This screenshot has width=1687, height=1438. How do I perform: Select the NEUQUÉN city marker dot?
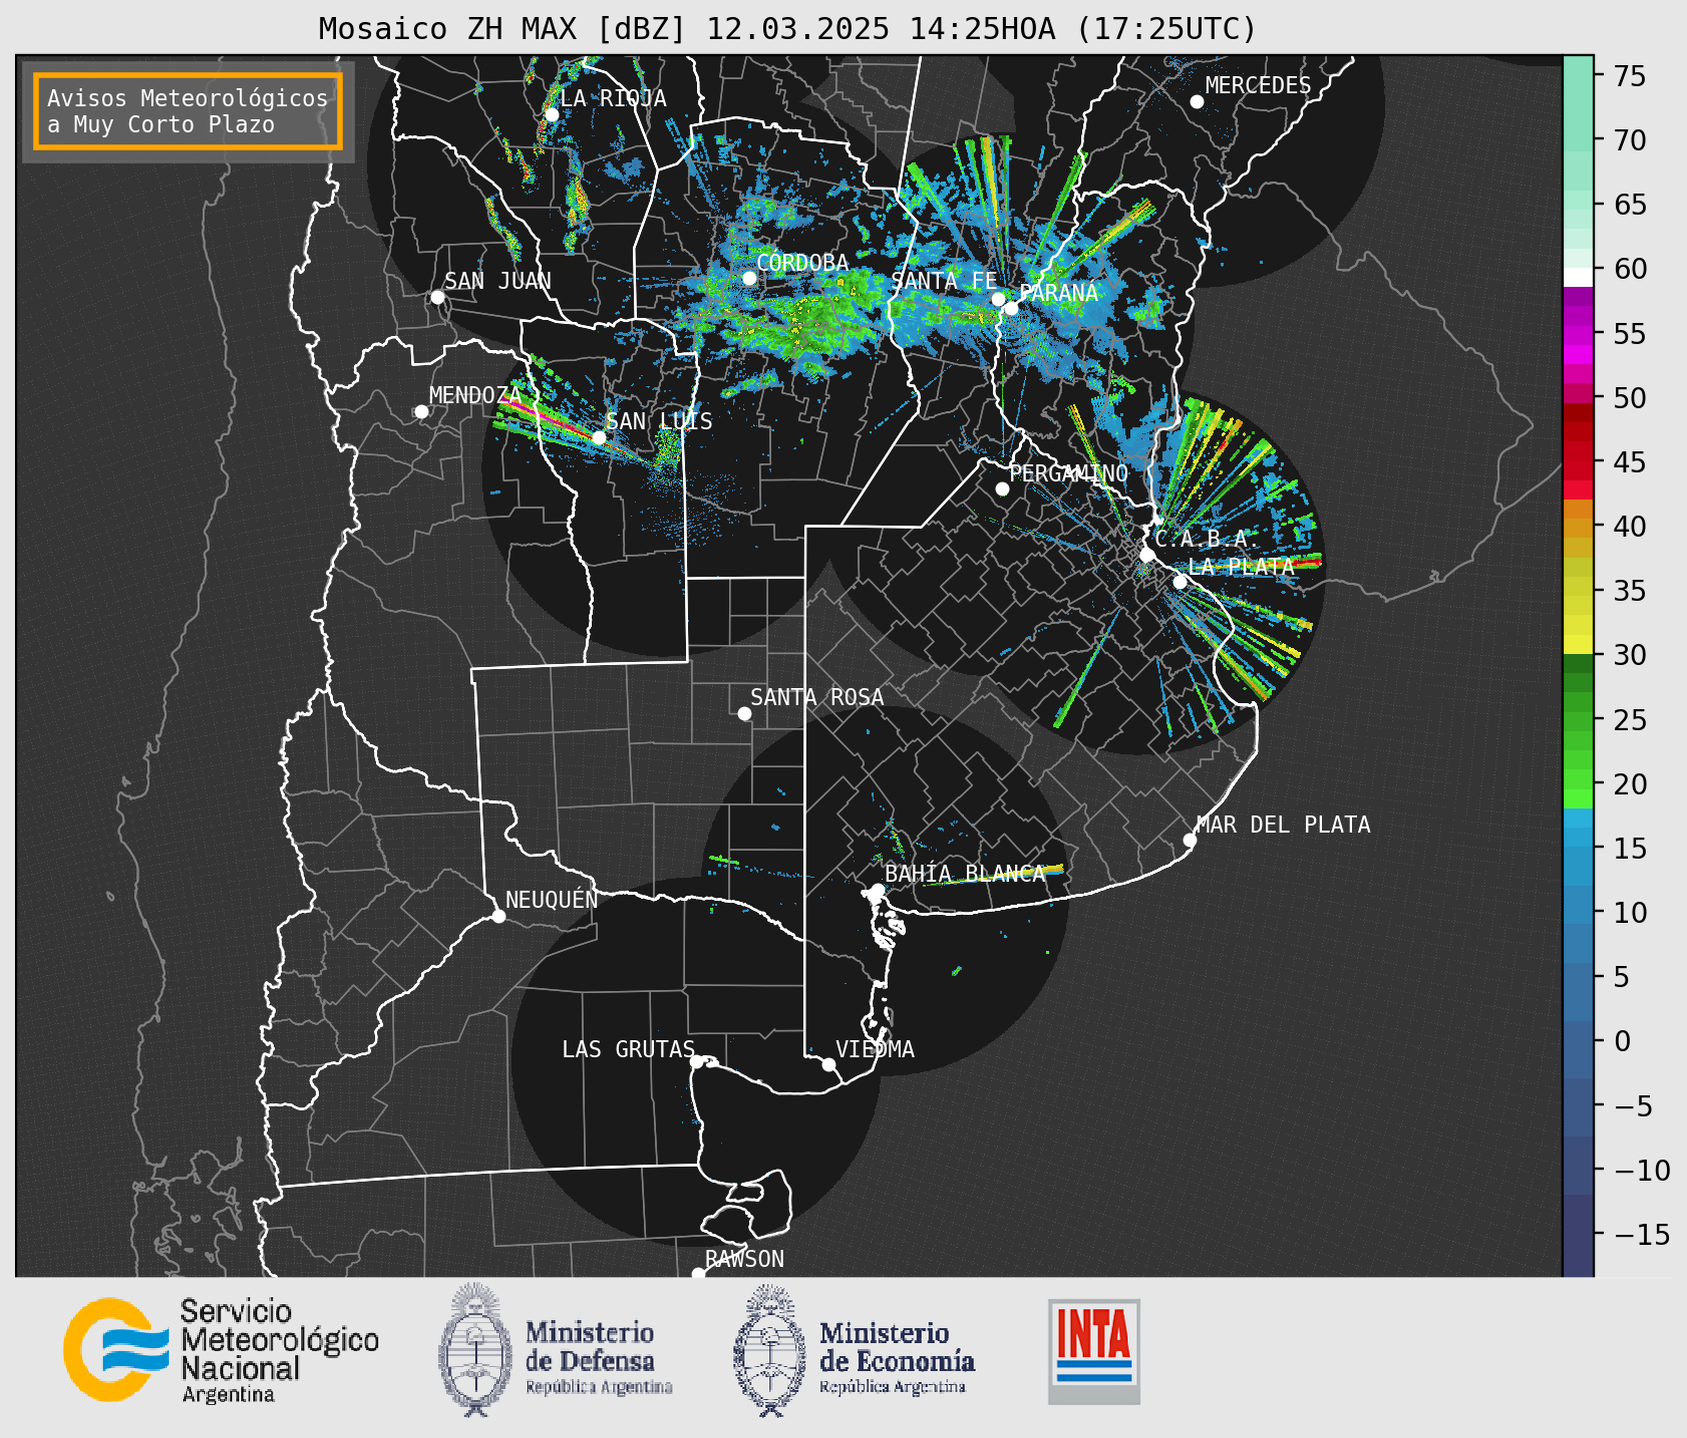coord(498,916)
